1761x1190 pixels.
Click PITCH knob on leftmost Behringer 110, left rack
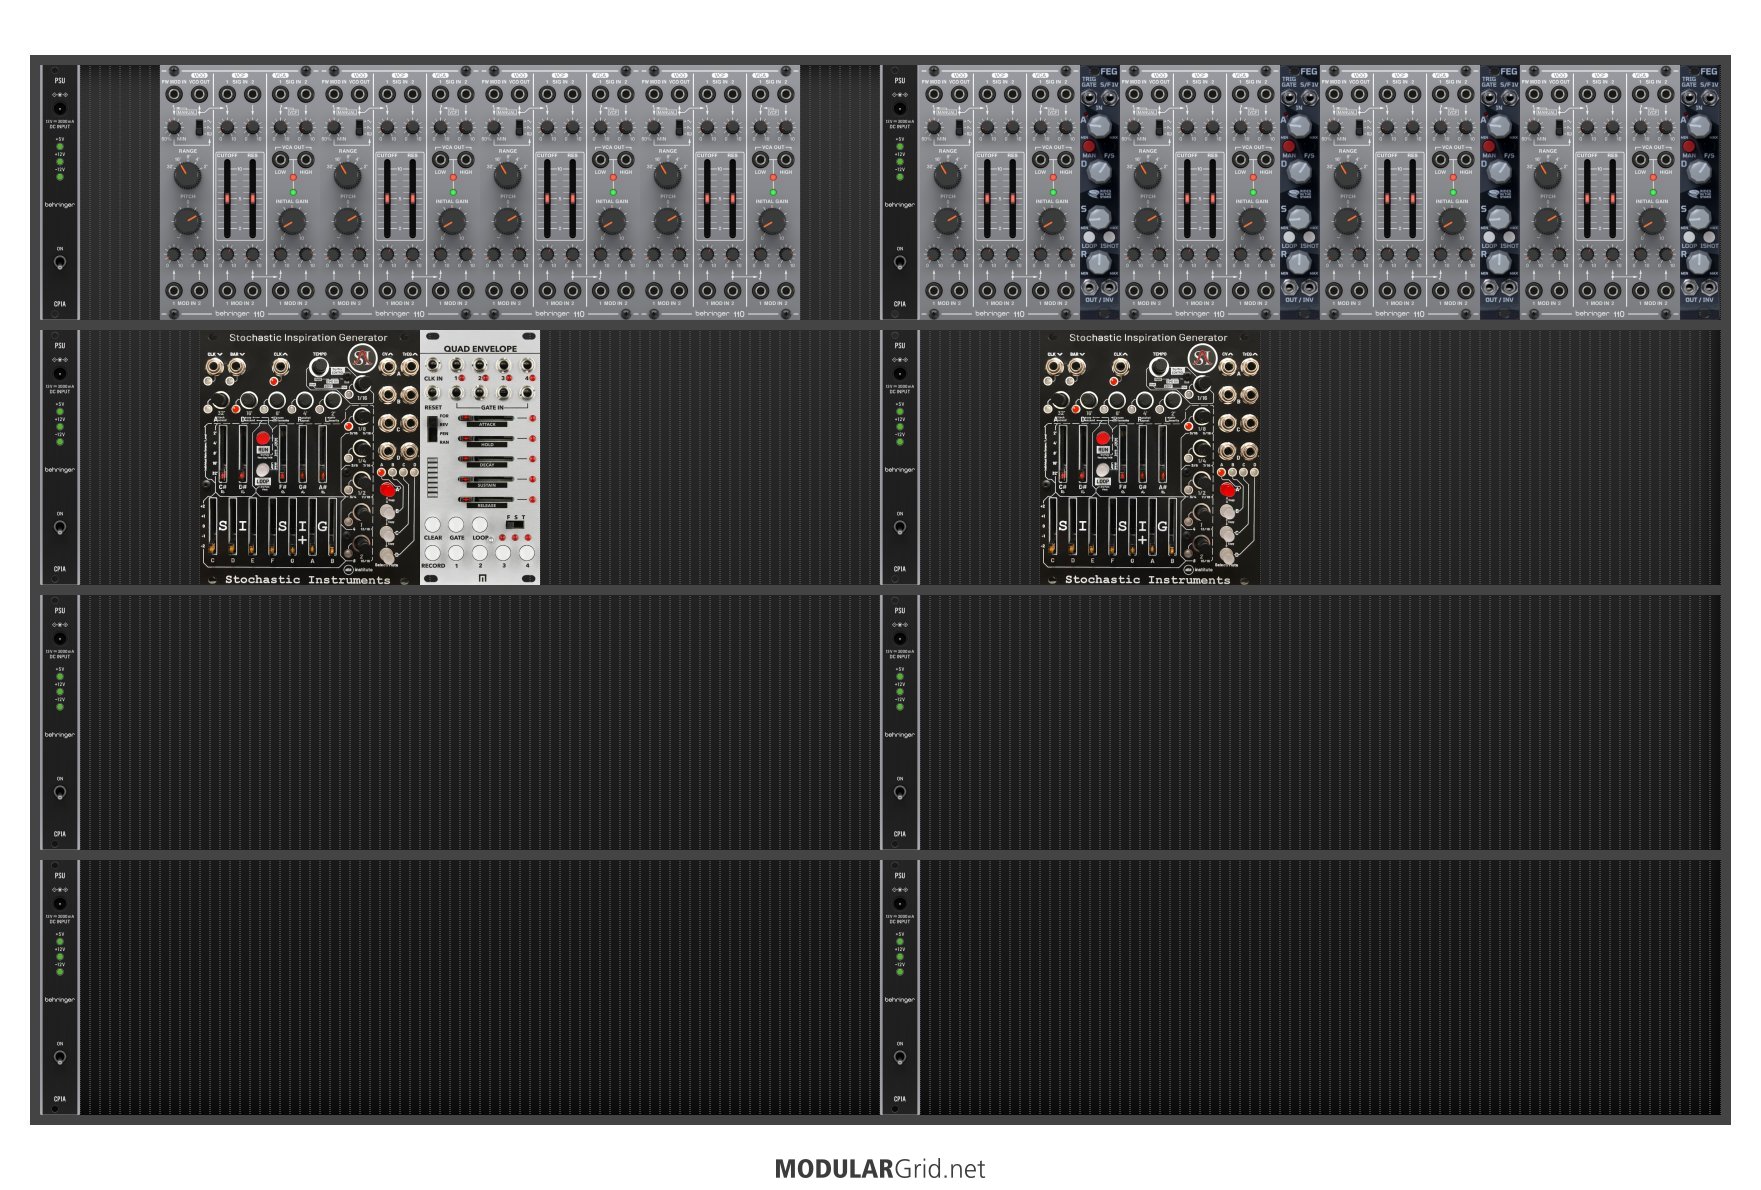[187, 221]
